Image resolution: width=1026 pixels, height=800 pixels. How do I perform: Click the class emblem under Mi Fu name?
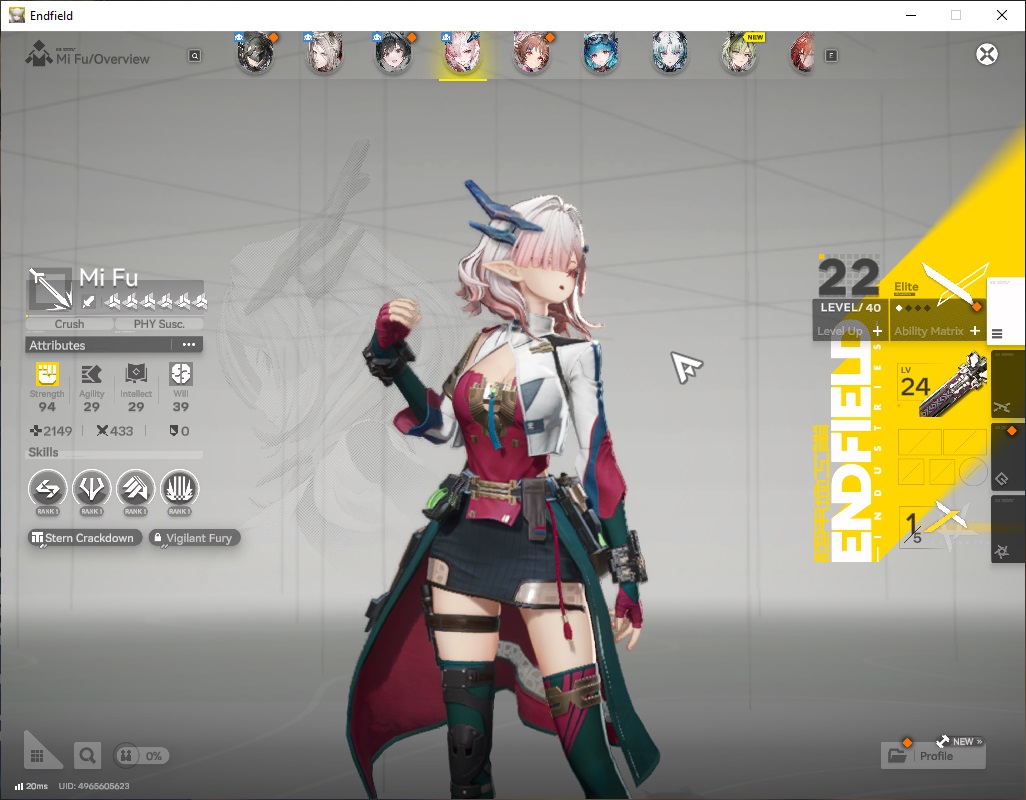pos(88,302)
